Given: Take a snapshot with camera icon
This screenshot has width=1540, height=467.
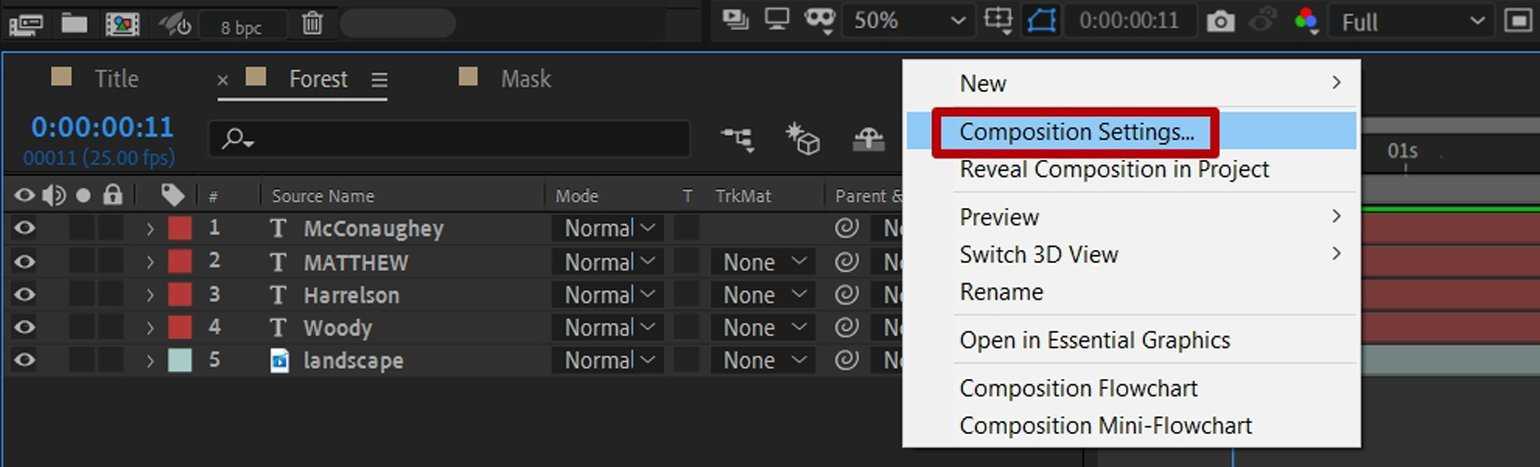Looking at the screenshot, I should (1220, 21).
